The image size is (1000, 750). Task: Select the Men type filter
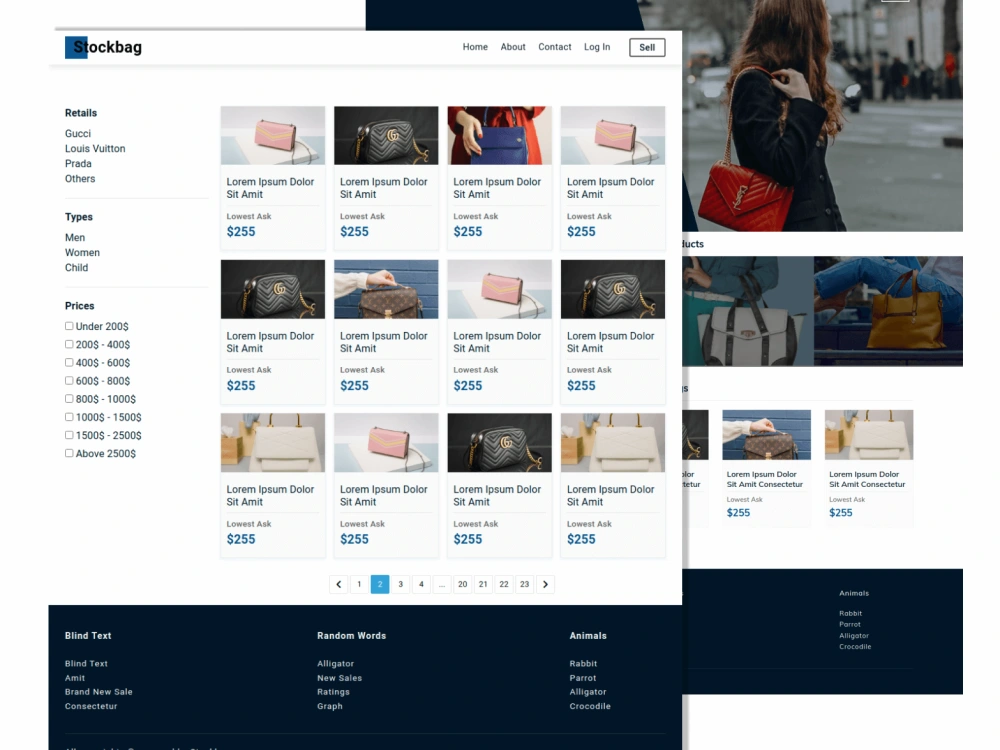(75, 237)
